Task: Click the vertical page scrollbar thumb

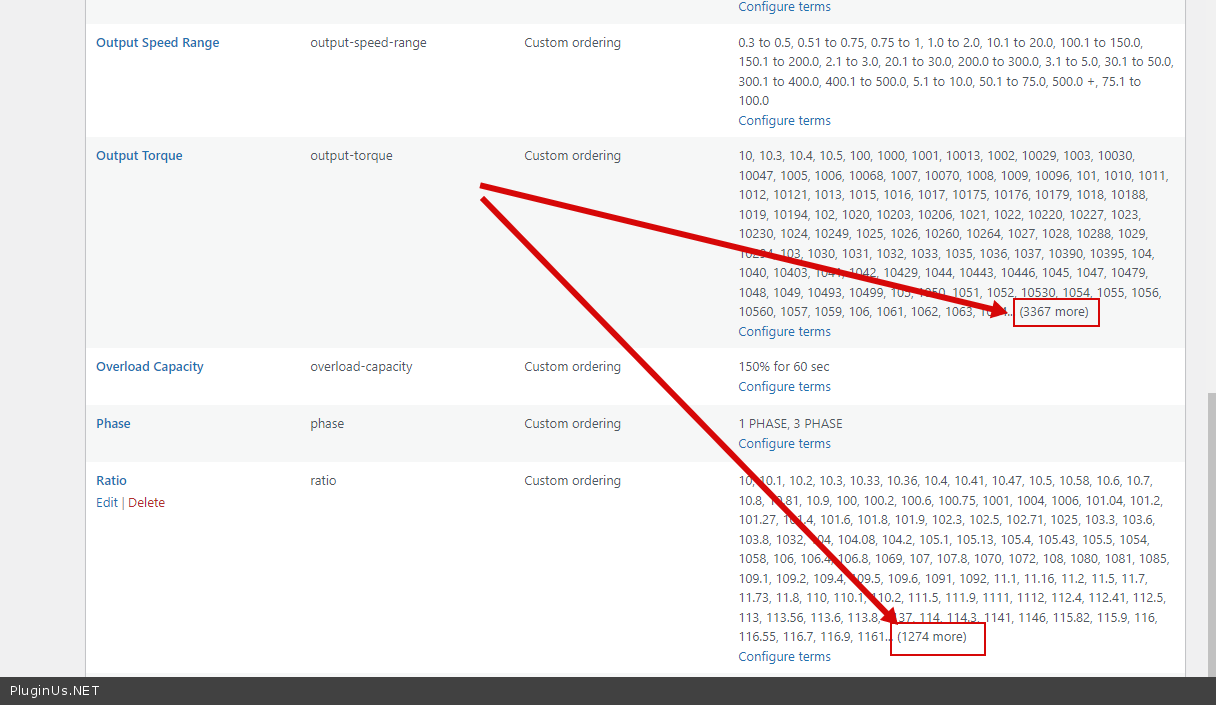Action: 1210,530
